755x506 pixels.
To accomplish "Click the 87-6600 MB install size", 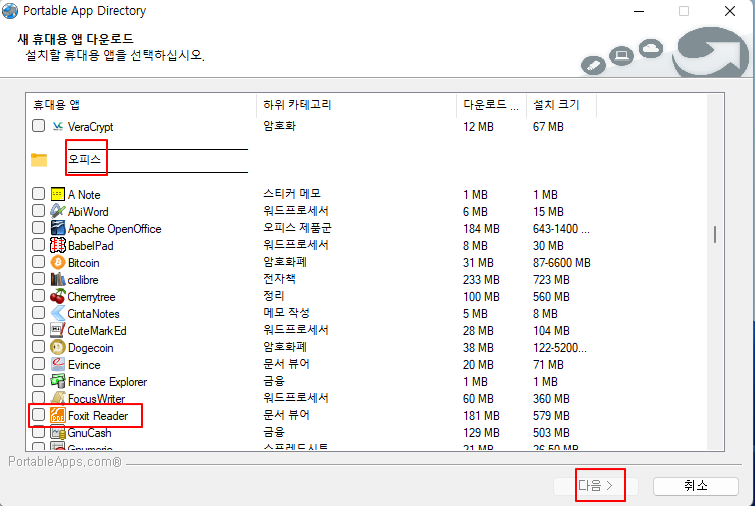I will 561,263.
